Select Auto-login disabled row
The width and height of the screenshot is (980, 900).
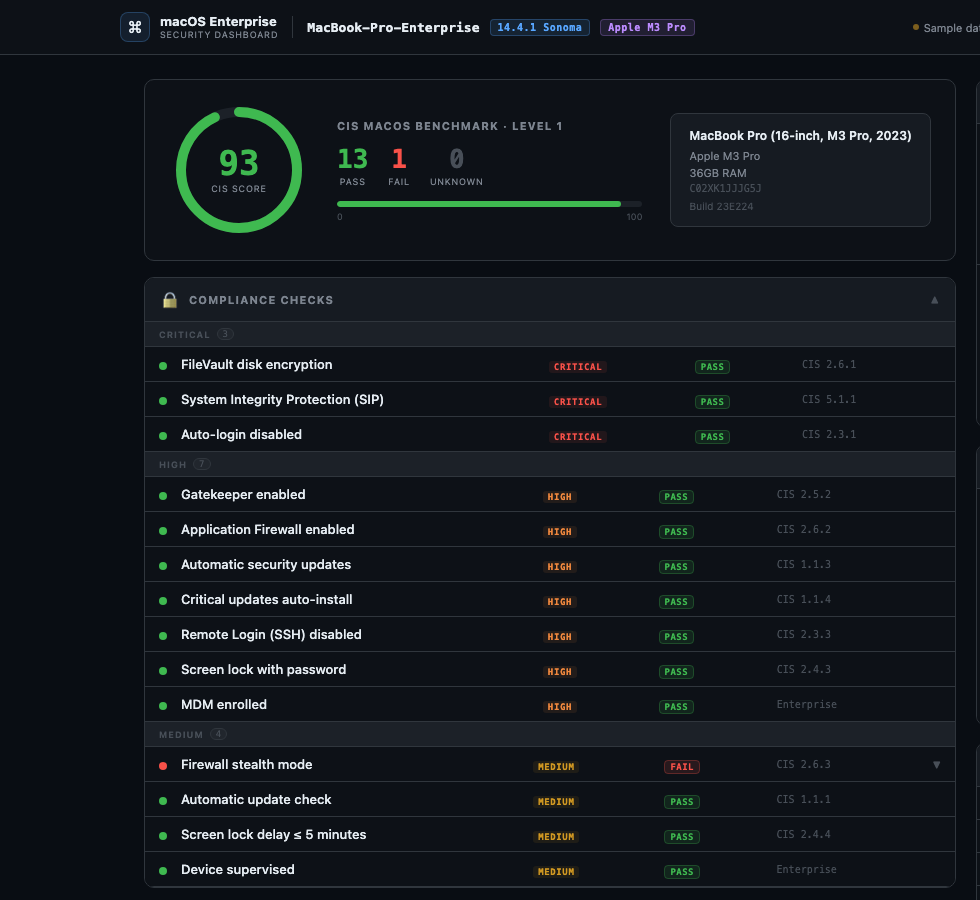(x=549, y=434)
